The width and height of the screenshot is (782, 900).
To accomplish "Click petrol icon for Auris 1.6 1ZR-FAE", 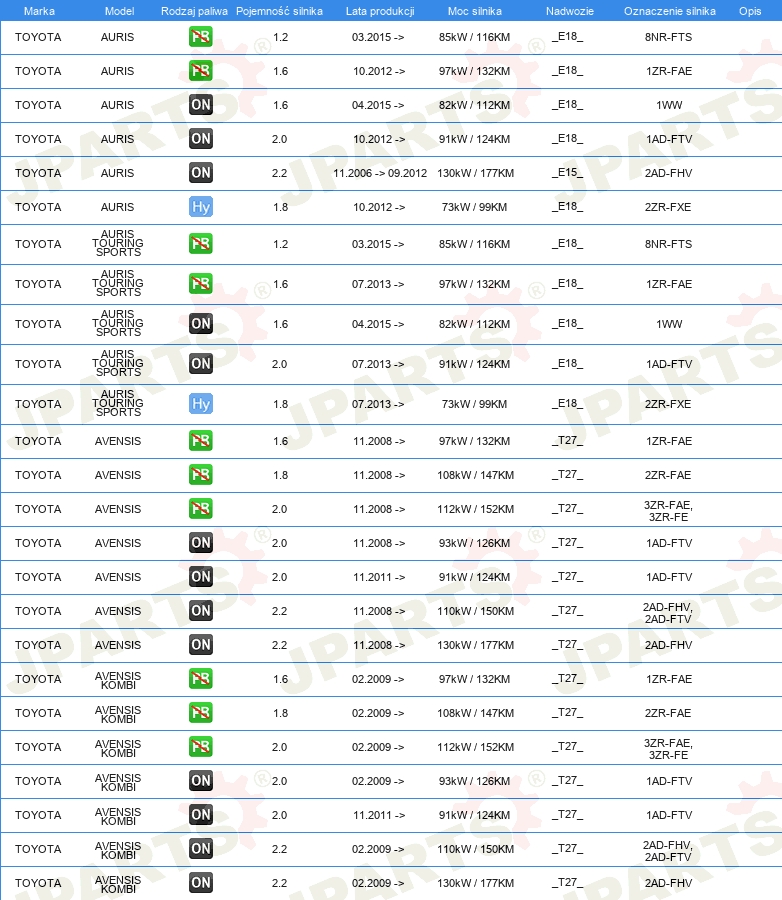I will pyautogui.click(x=200, y=71).
